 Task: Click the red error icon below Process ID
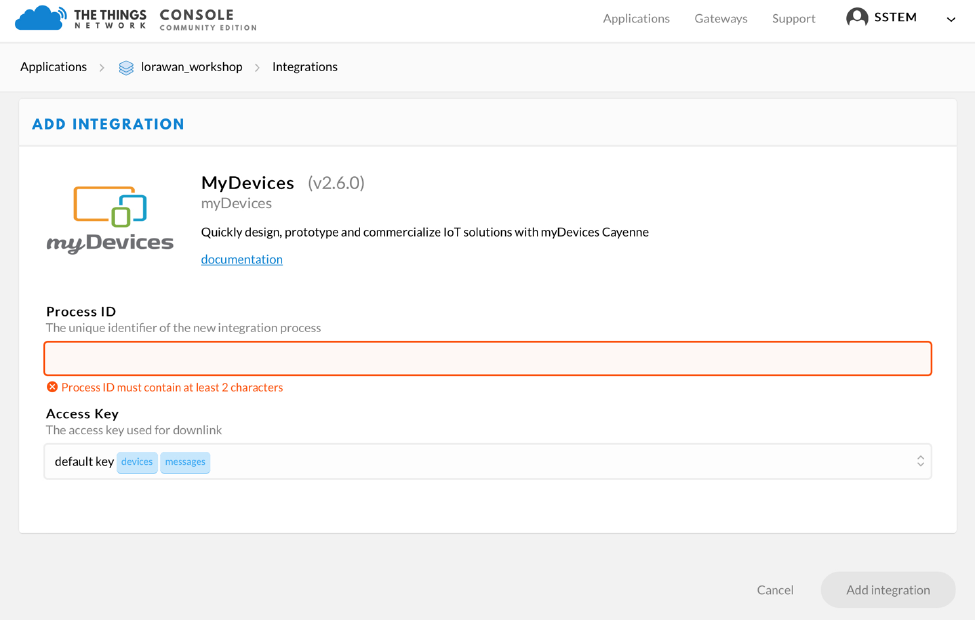[x=52, y=387]
